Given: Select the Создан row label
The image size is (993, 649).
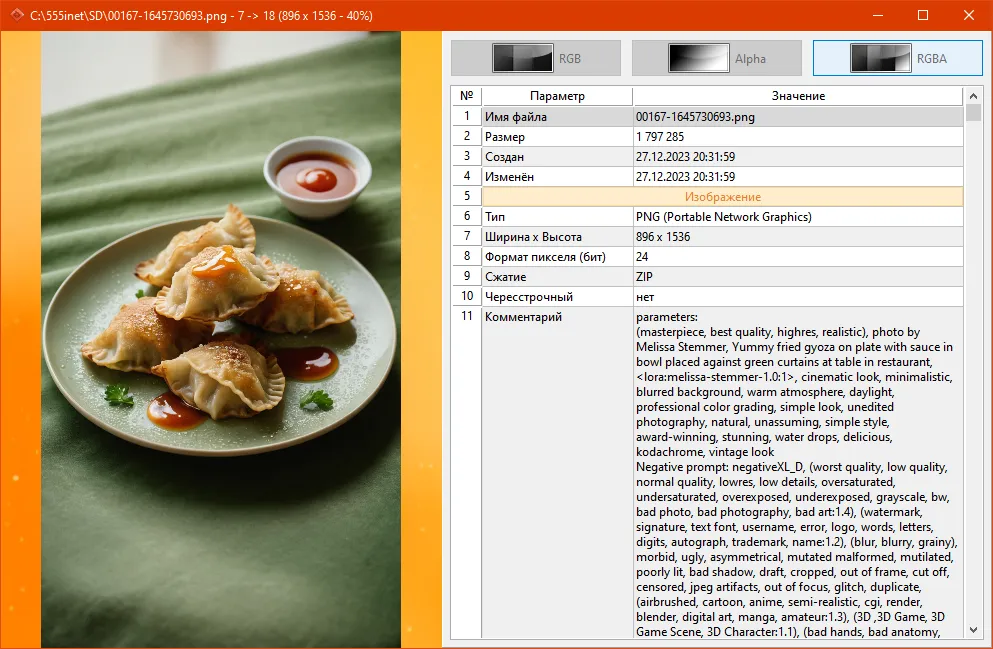Looking at the screenshot, I should pos(557,156).
